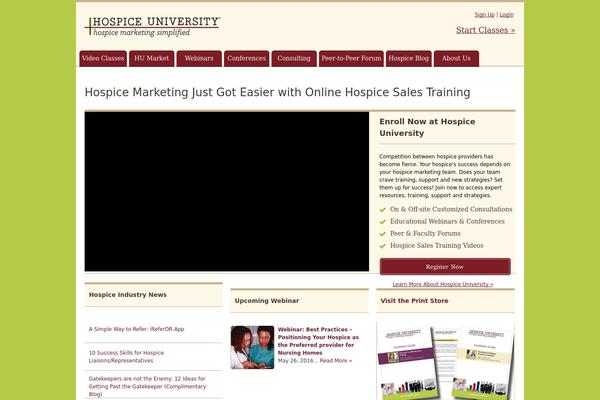The image size is (600, 400).
Task: Click 'Enroll Now at Hospice University' heading
Action: [x=427, y=127]
